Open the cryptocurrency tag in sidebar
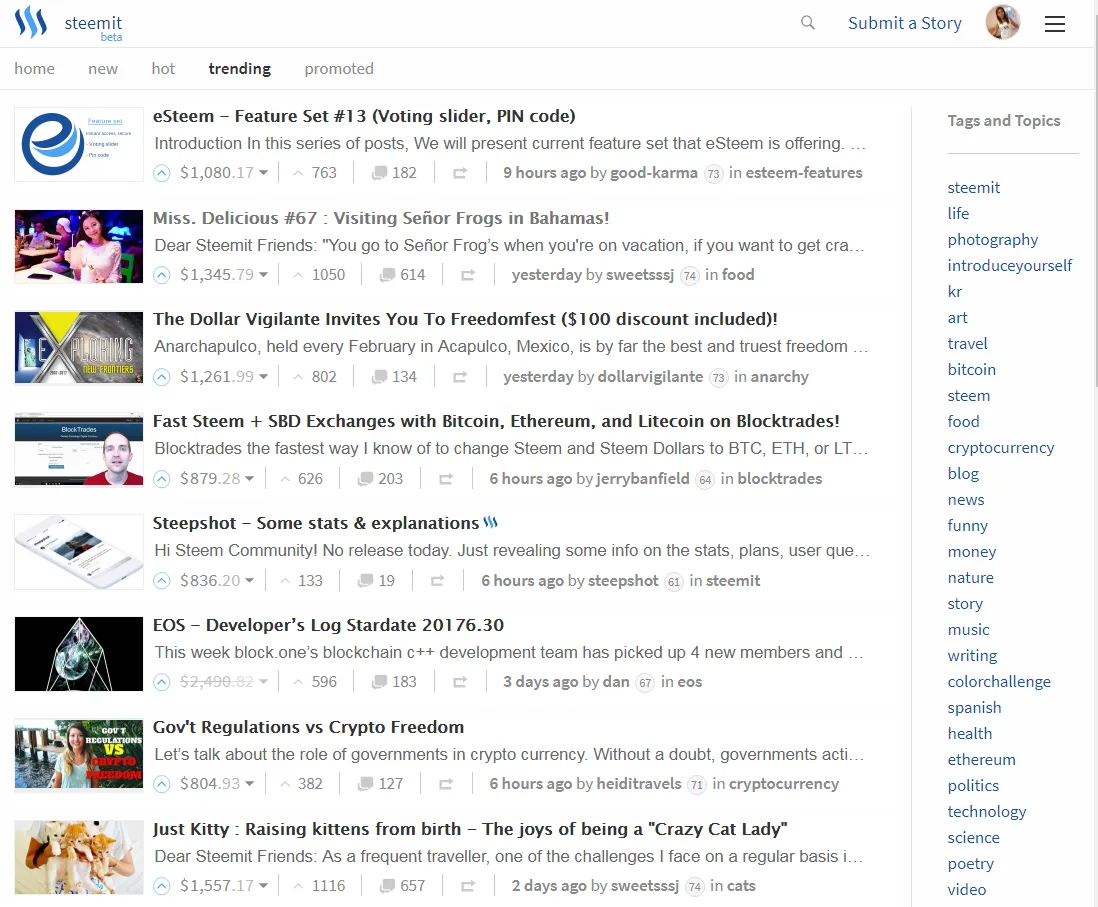 (x=1001, y=448)
